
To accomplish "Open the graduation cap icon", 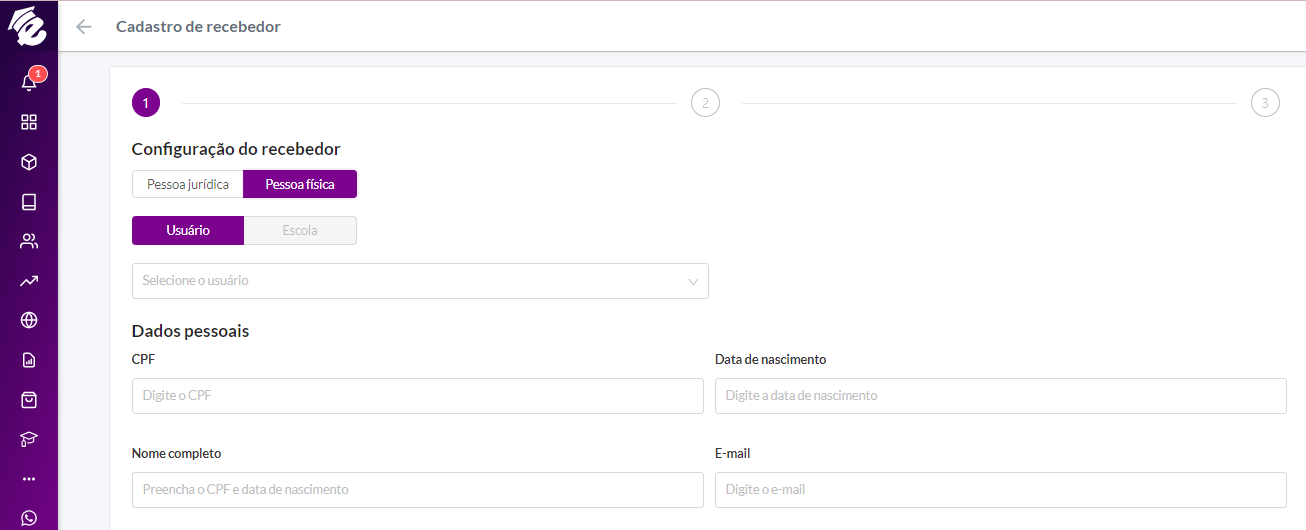I will 29,439.
